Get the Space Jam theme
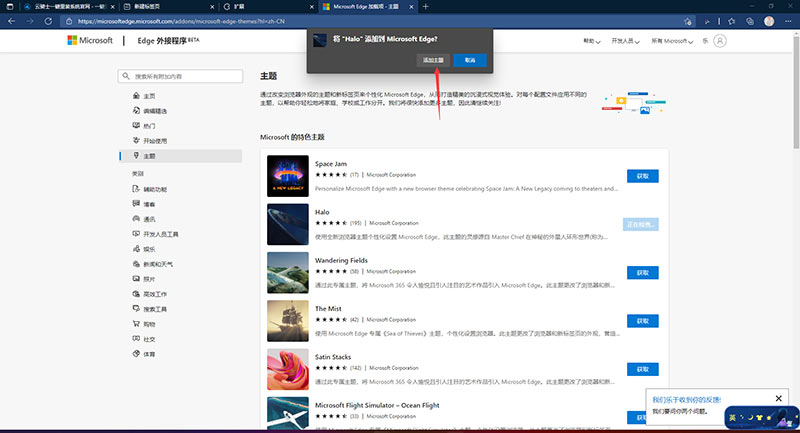Screen dimensions: 800x433 642,176
